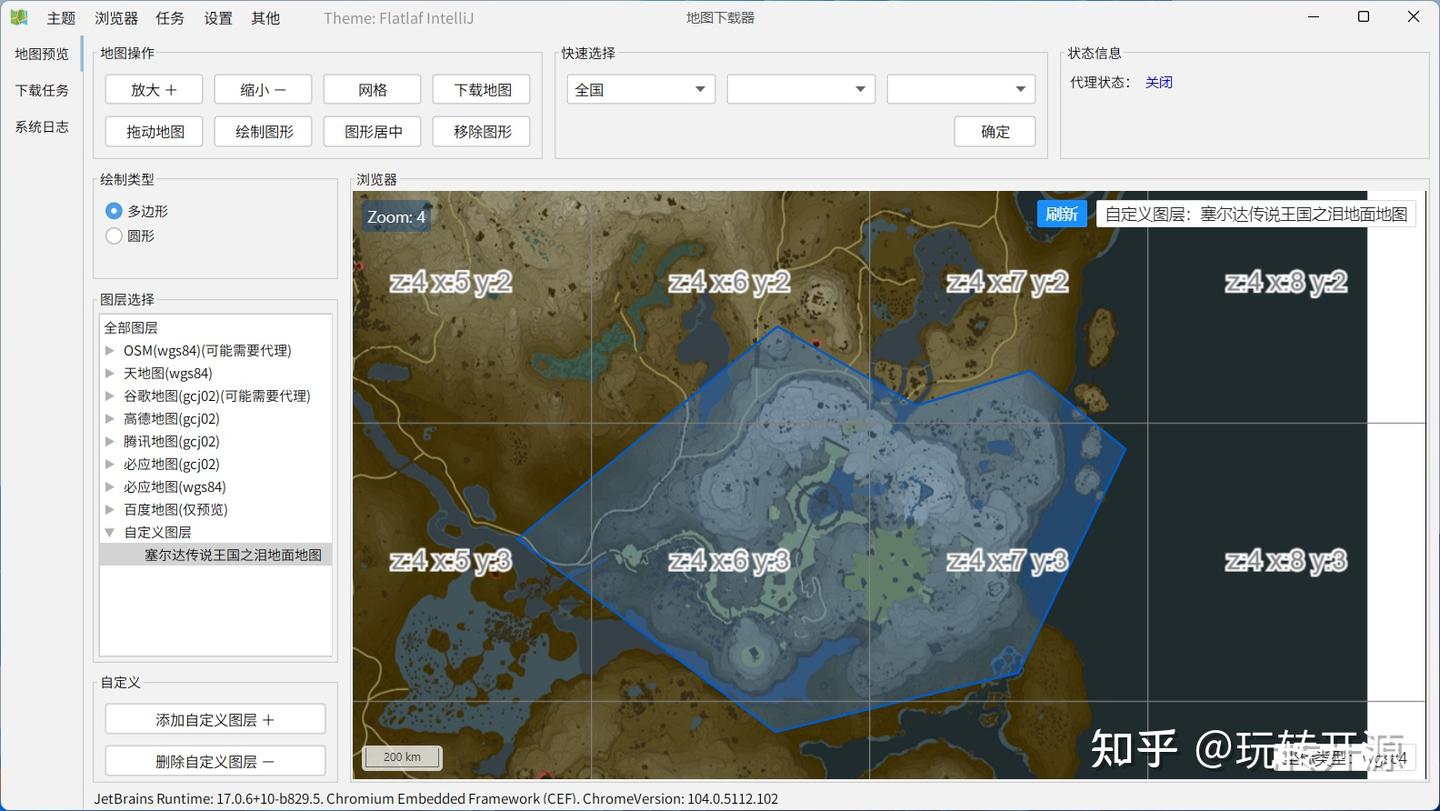
Task: Collapse the 自定义图层 layer group
Action: pos(109,532)
